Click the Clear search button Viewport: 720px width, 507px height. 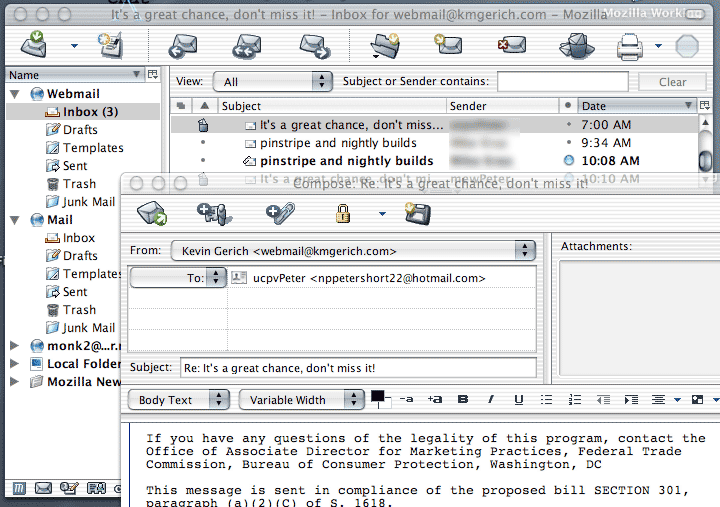[672, 82]
